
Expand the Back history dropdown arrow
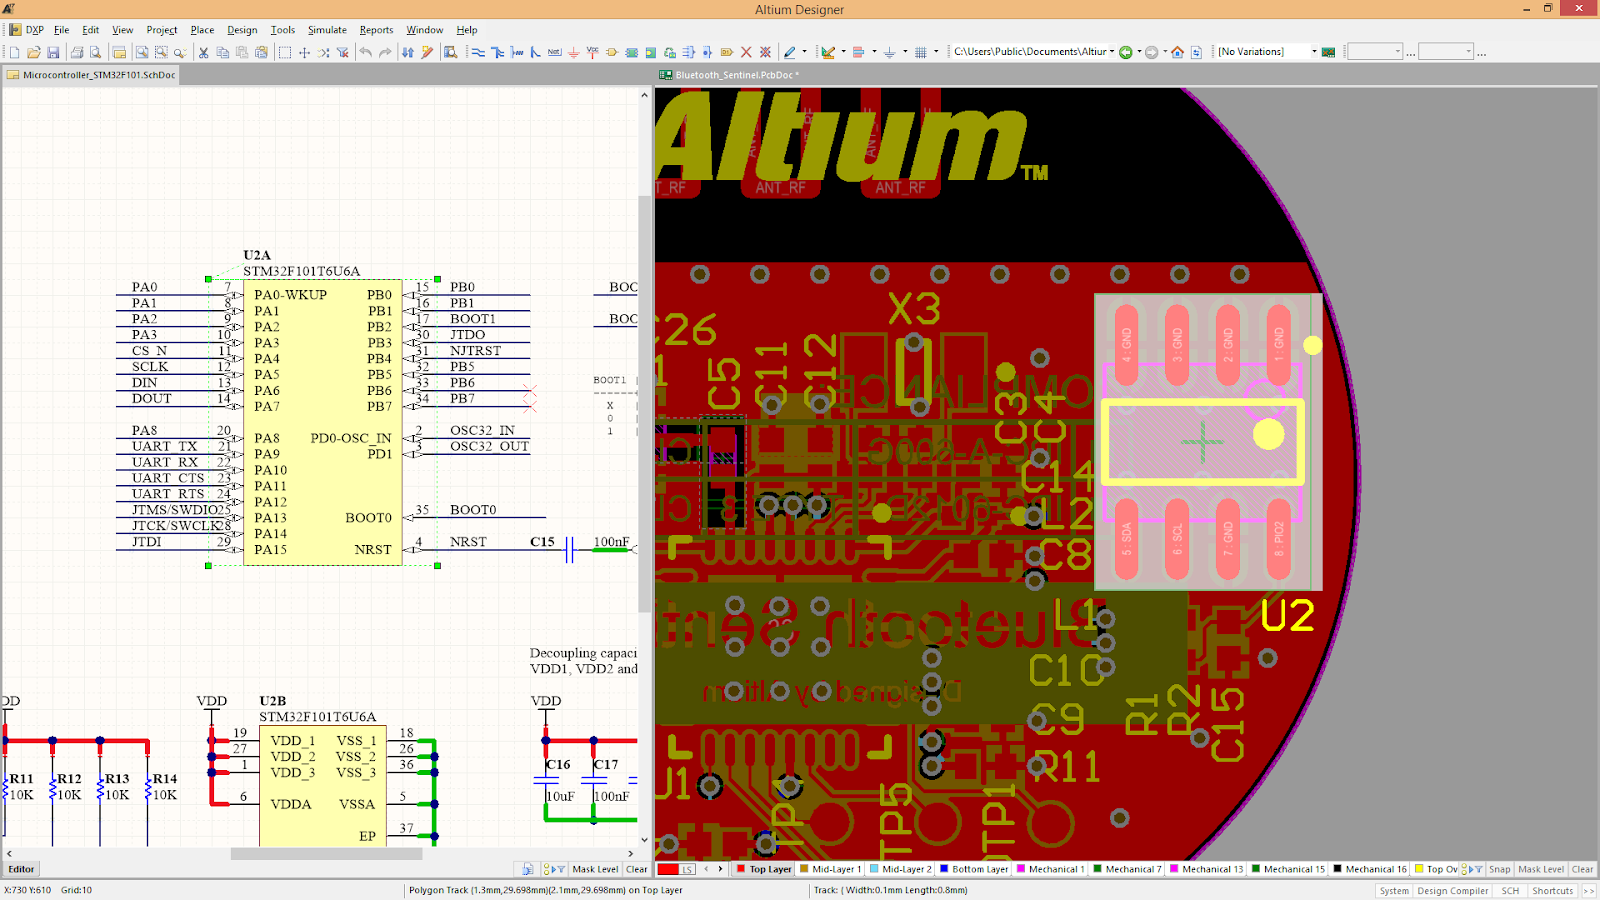1139,52
